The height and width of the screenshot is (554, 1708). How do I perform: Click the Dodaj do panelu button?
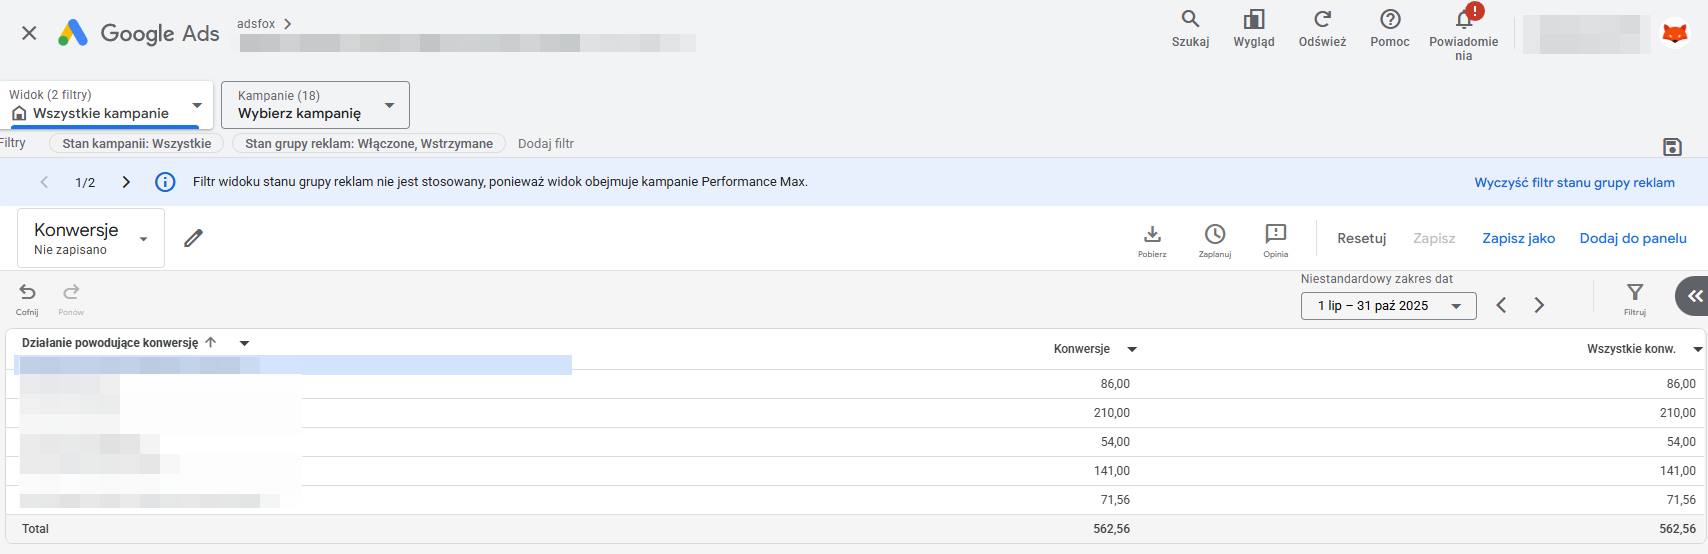(x=1633, y=238)
